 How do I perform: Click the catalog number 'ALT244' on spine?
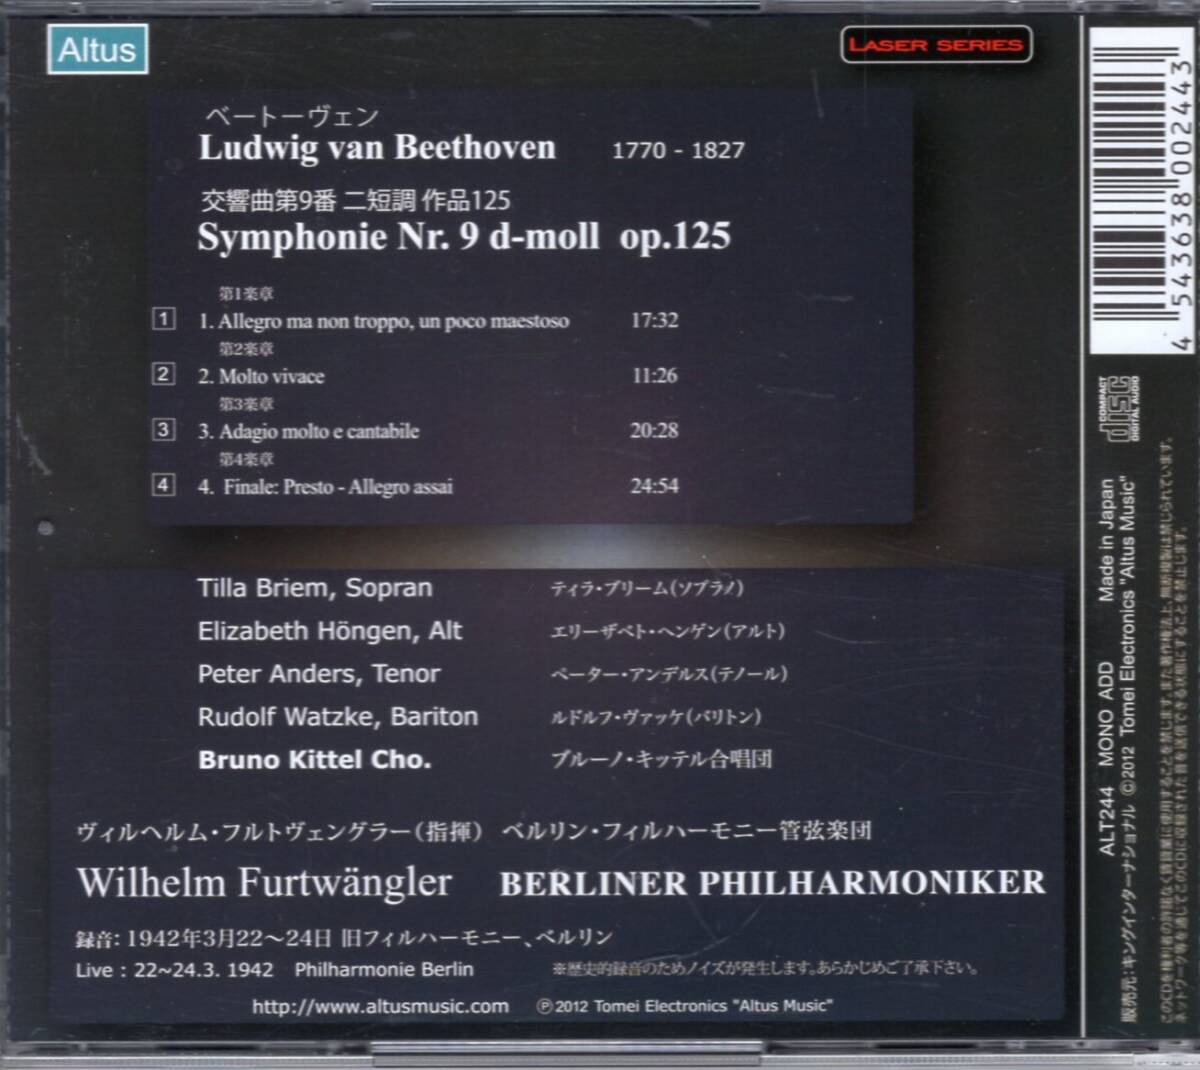pos(1106,819)
